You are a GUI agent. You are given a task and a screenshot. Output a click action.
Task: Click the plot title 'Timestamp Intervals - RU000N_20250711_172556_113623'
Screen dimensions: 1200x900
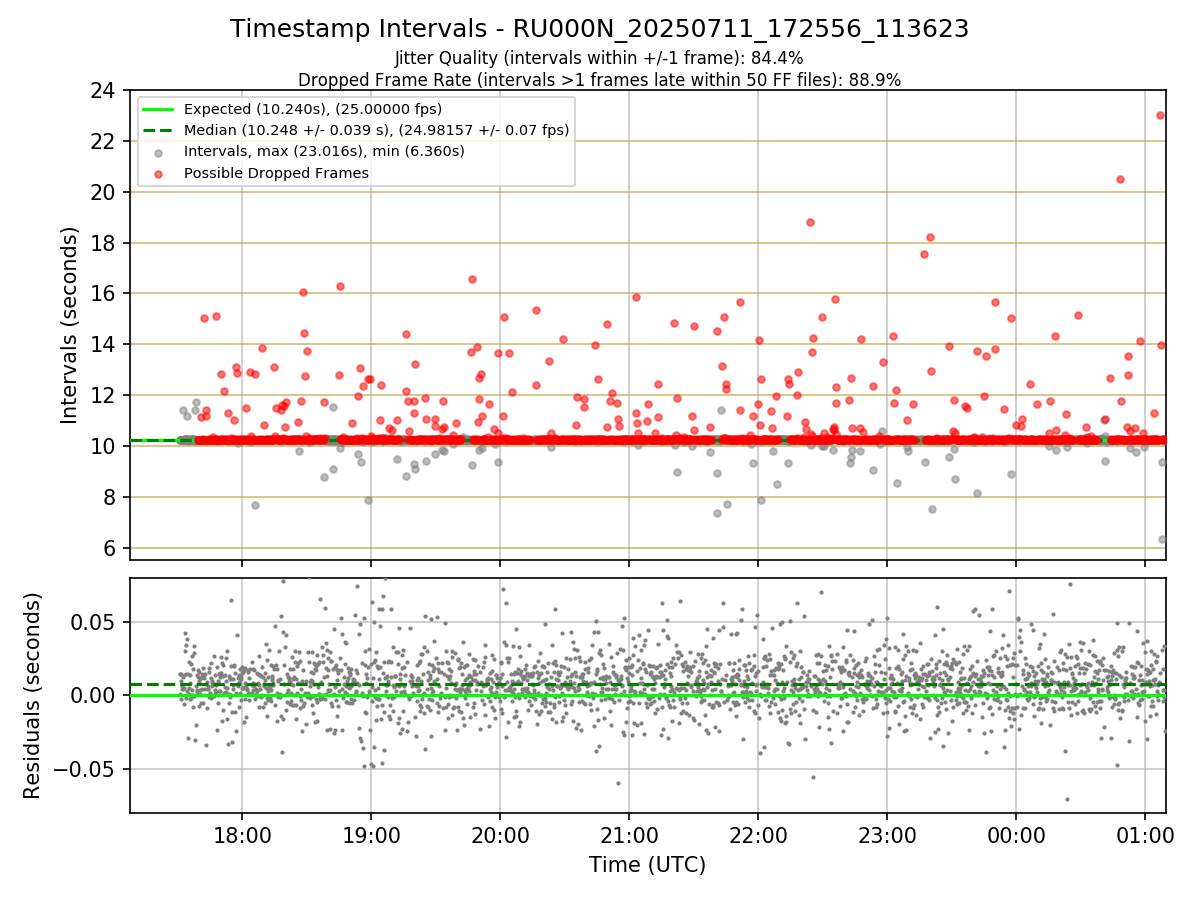tap(599, 29)
